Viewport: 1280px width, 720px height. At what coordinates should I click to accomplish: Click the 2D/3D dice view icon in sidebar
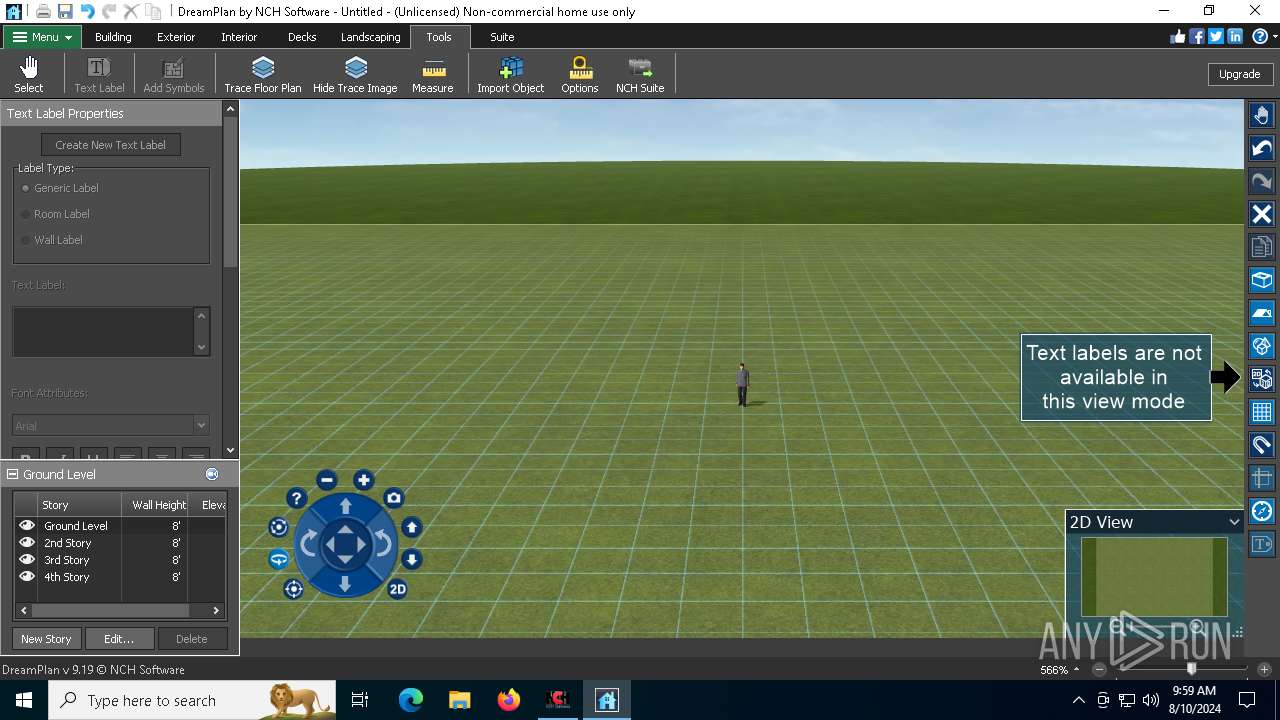tap(1262, 379)
